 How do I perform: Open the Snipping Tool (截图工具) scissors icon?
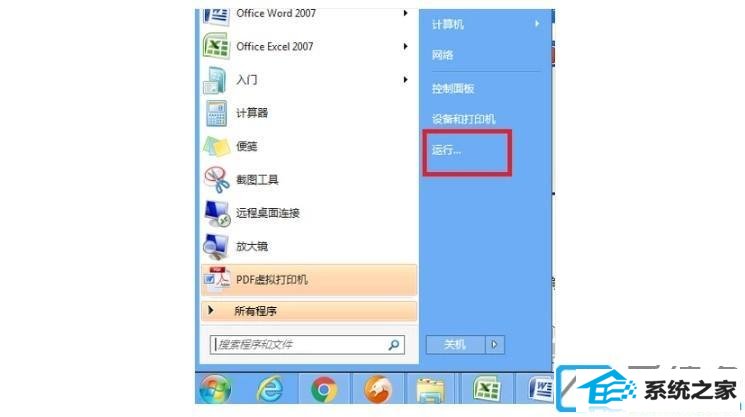[x=217, y=180]
